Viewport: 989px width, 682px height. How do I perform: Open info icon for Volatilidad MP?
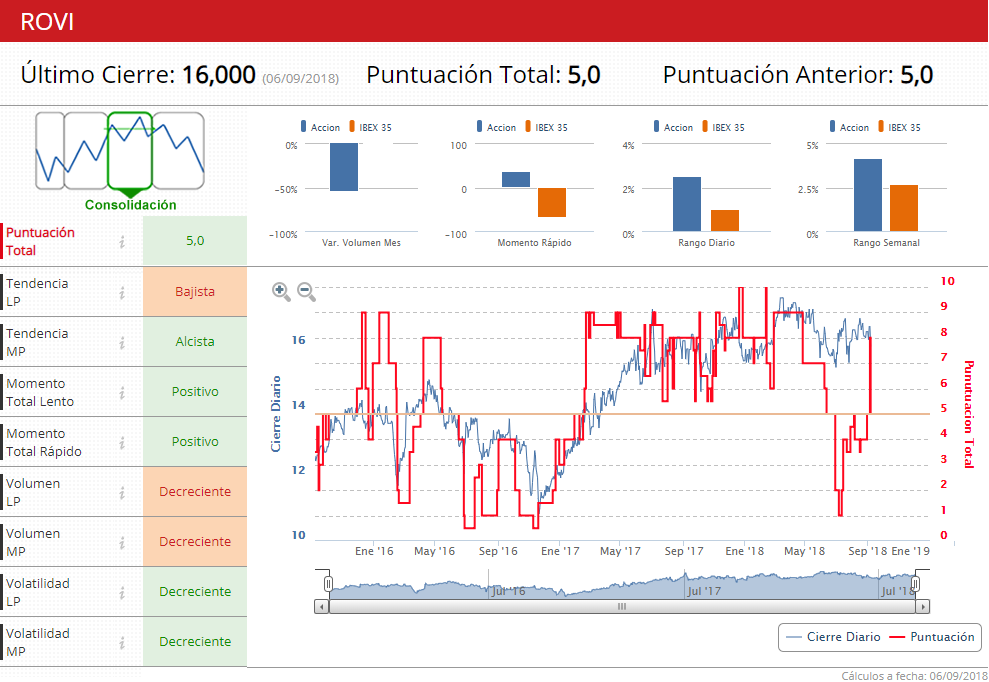[122, 643]
